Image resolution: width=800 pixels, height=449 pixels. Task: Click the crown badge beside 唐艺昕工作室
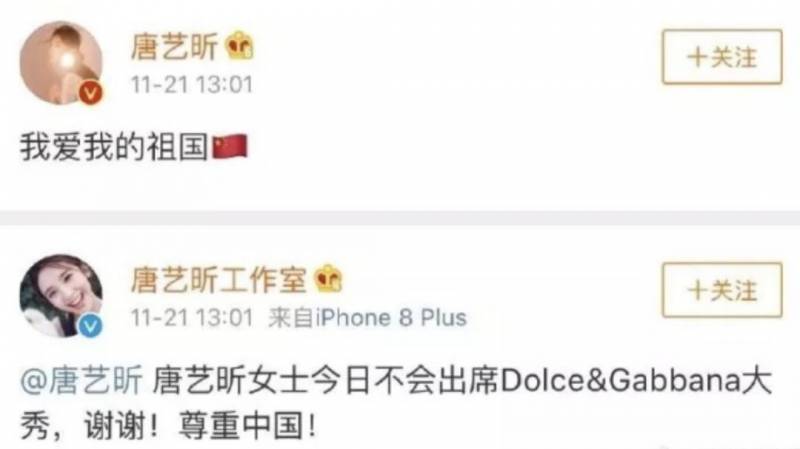tap(329, 279)
